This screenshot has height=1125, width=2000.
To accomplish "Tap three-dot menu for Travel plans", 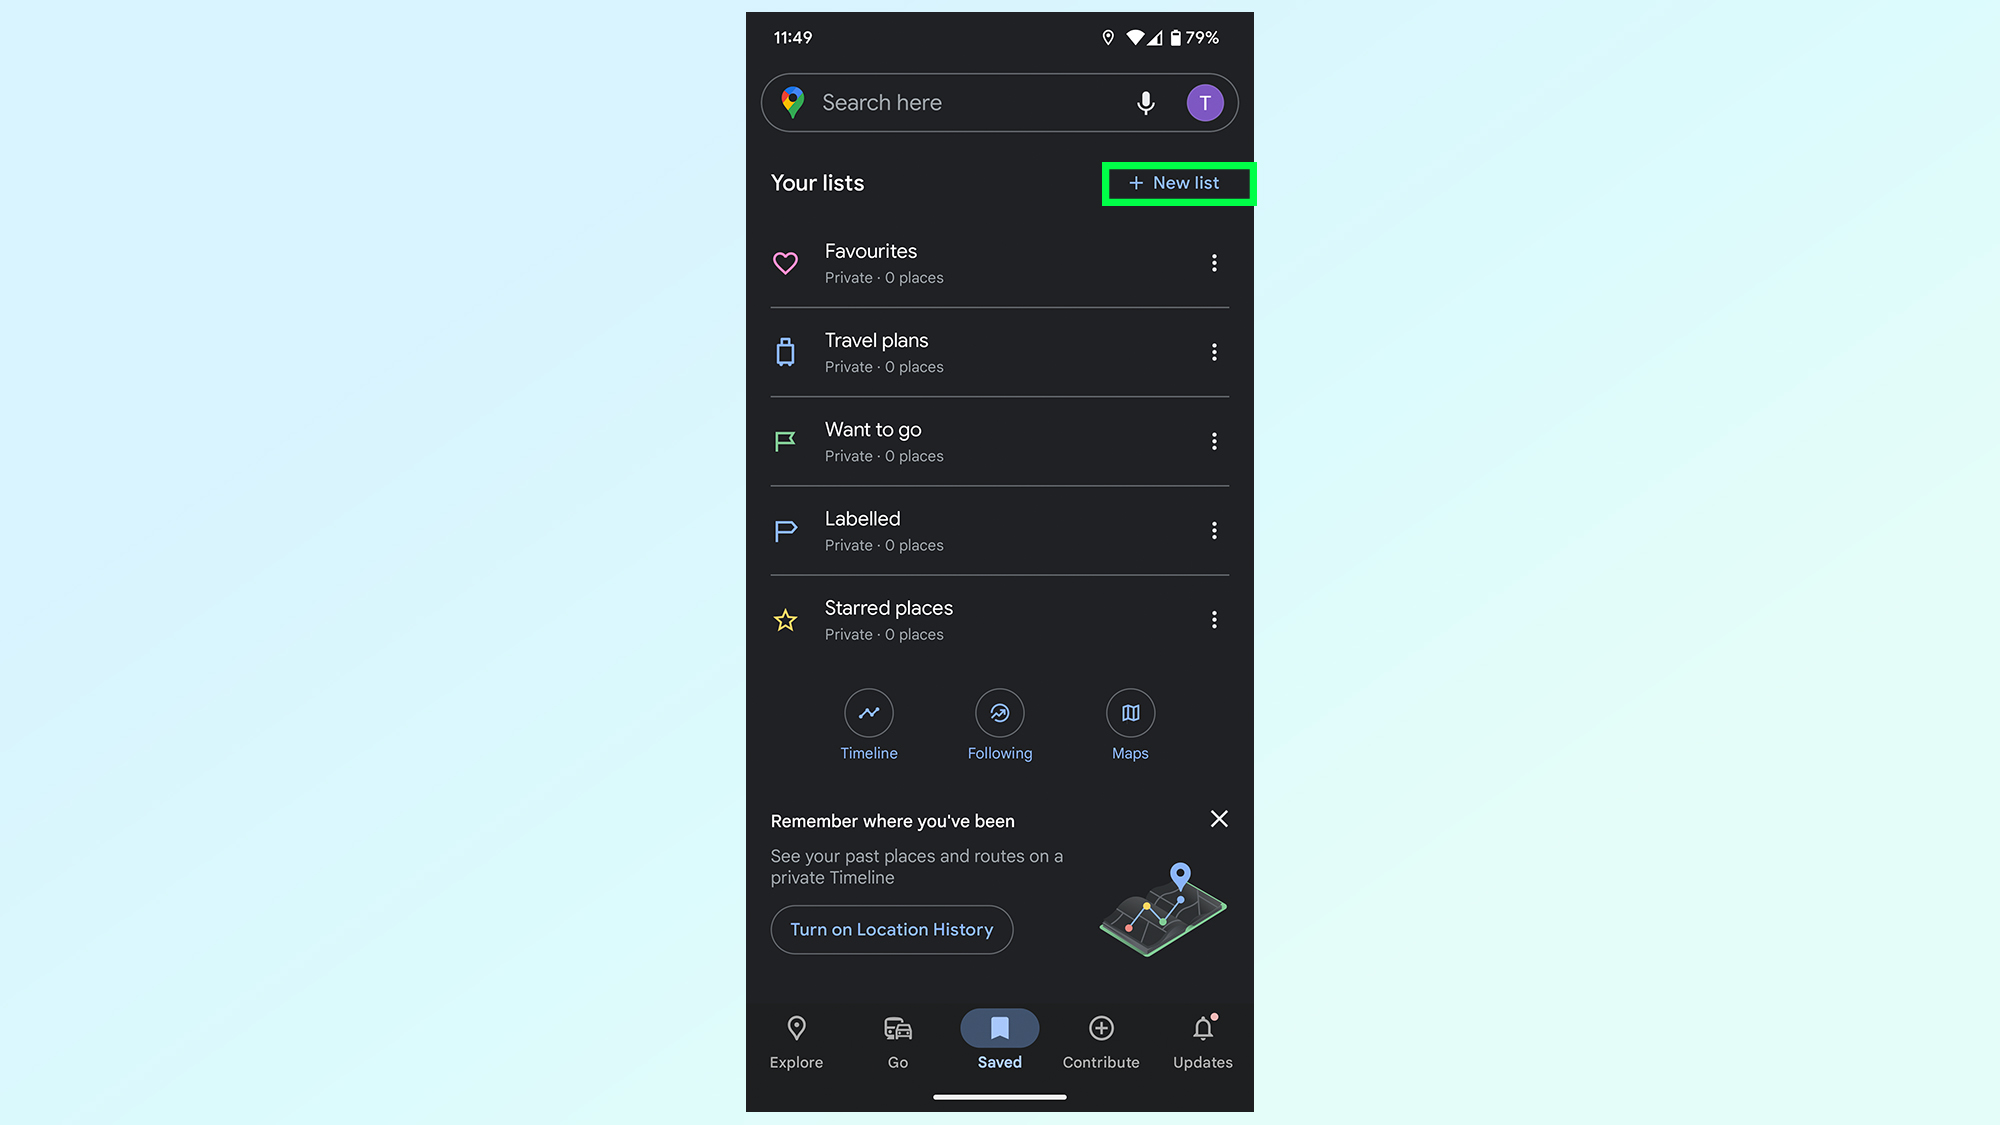I will pos(1214,352).
